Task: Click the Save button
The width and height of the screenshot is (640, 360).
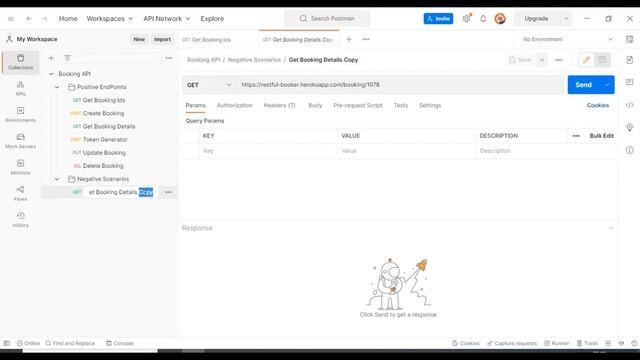Action: click(520, 60)
